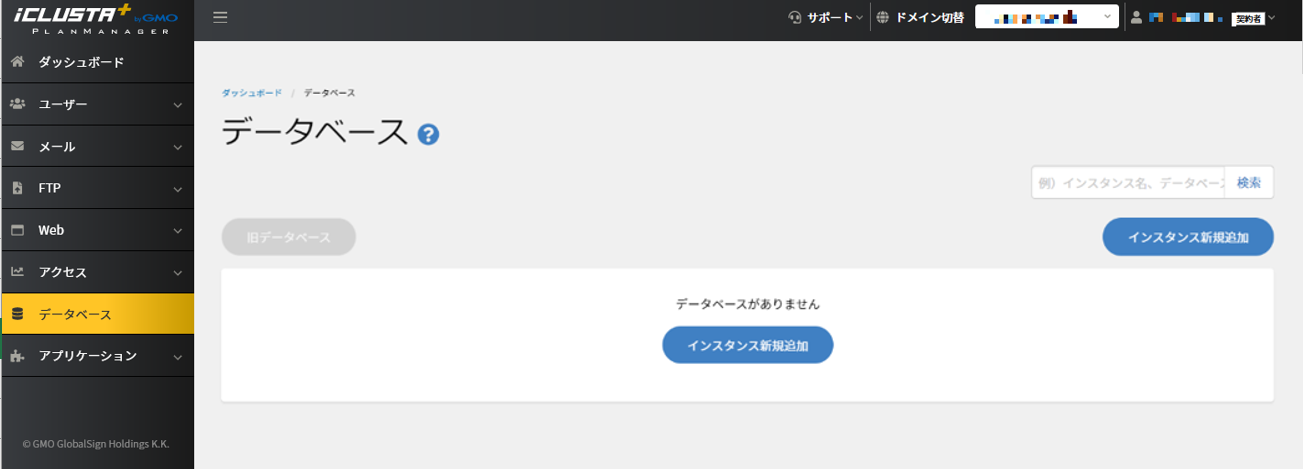Click the データベース breadcrumb text
The height and width of the screenshot is (469, 1303).
pyautogui.click(x=329, y=93)
